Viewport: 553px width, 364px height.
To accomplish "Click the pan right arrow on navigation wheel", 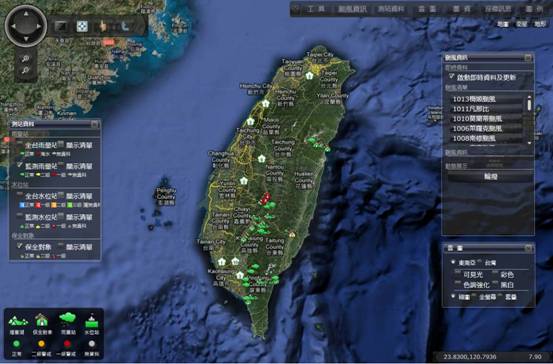I will click(39, 26).
